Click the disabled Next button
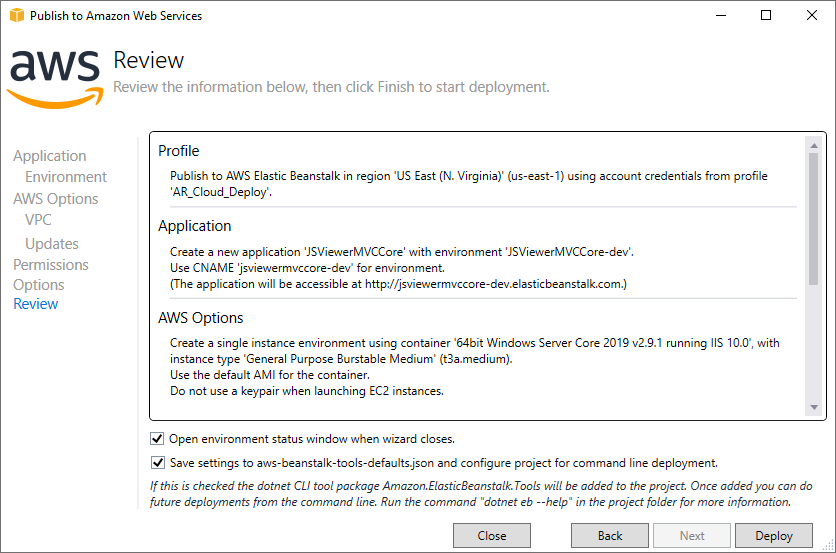 [x=692, y=535]
